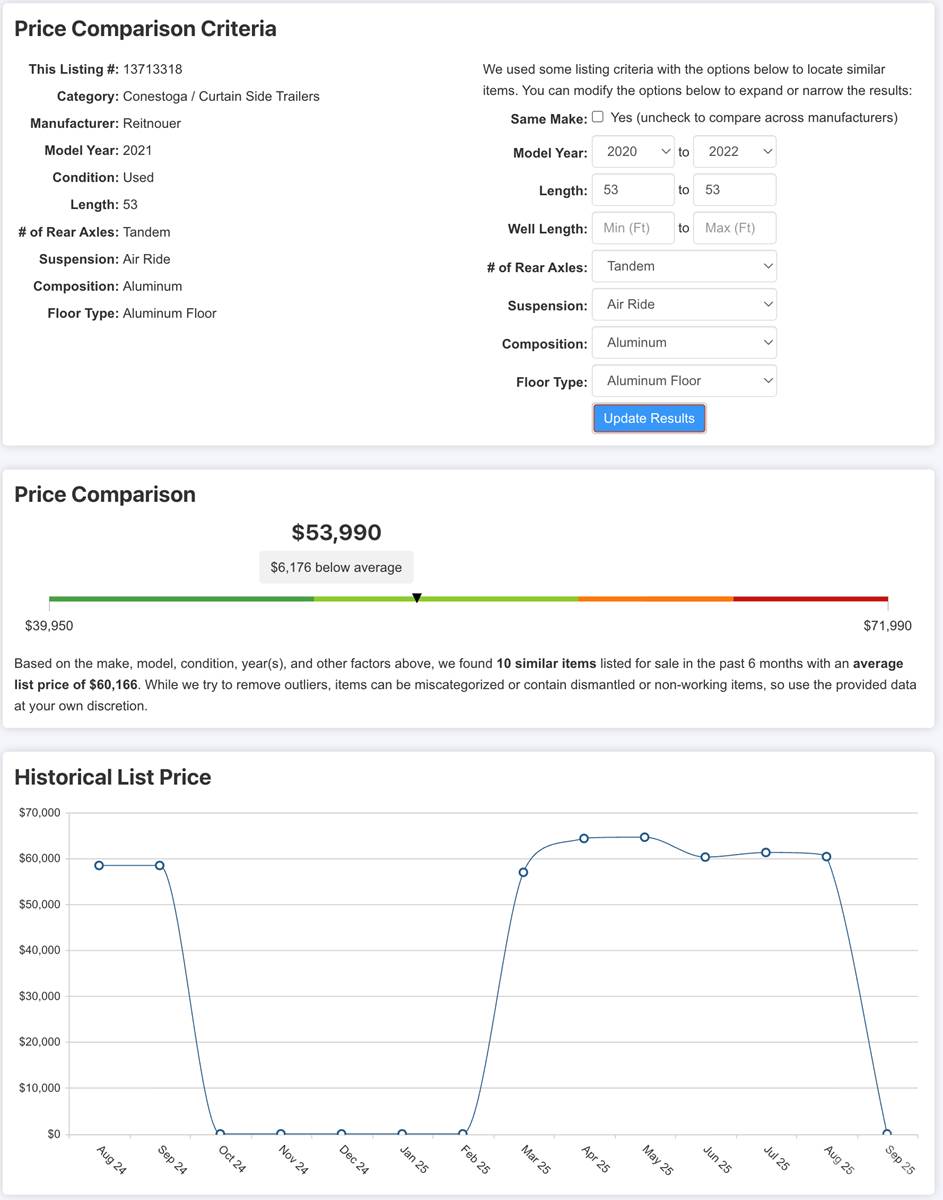Click the Nov 24 data point at $0
Viewport: 943px width, 1200px height.
(281, 1134)
